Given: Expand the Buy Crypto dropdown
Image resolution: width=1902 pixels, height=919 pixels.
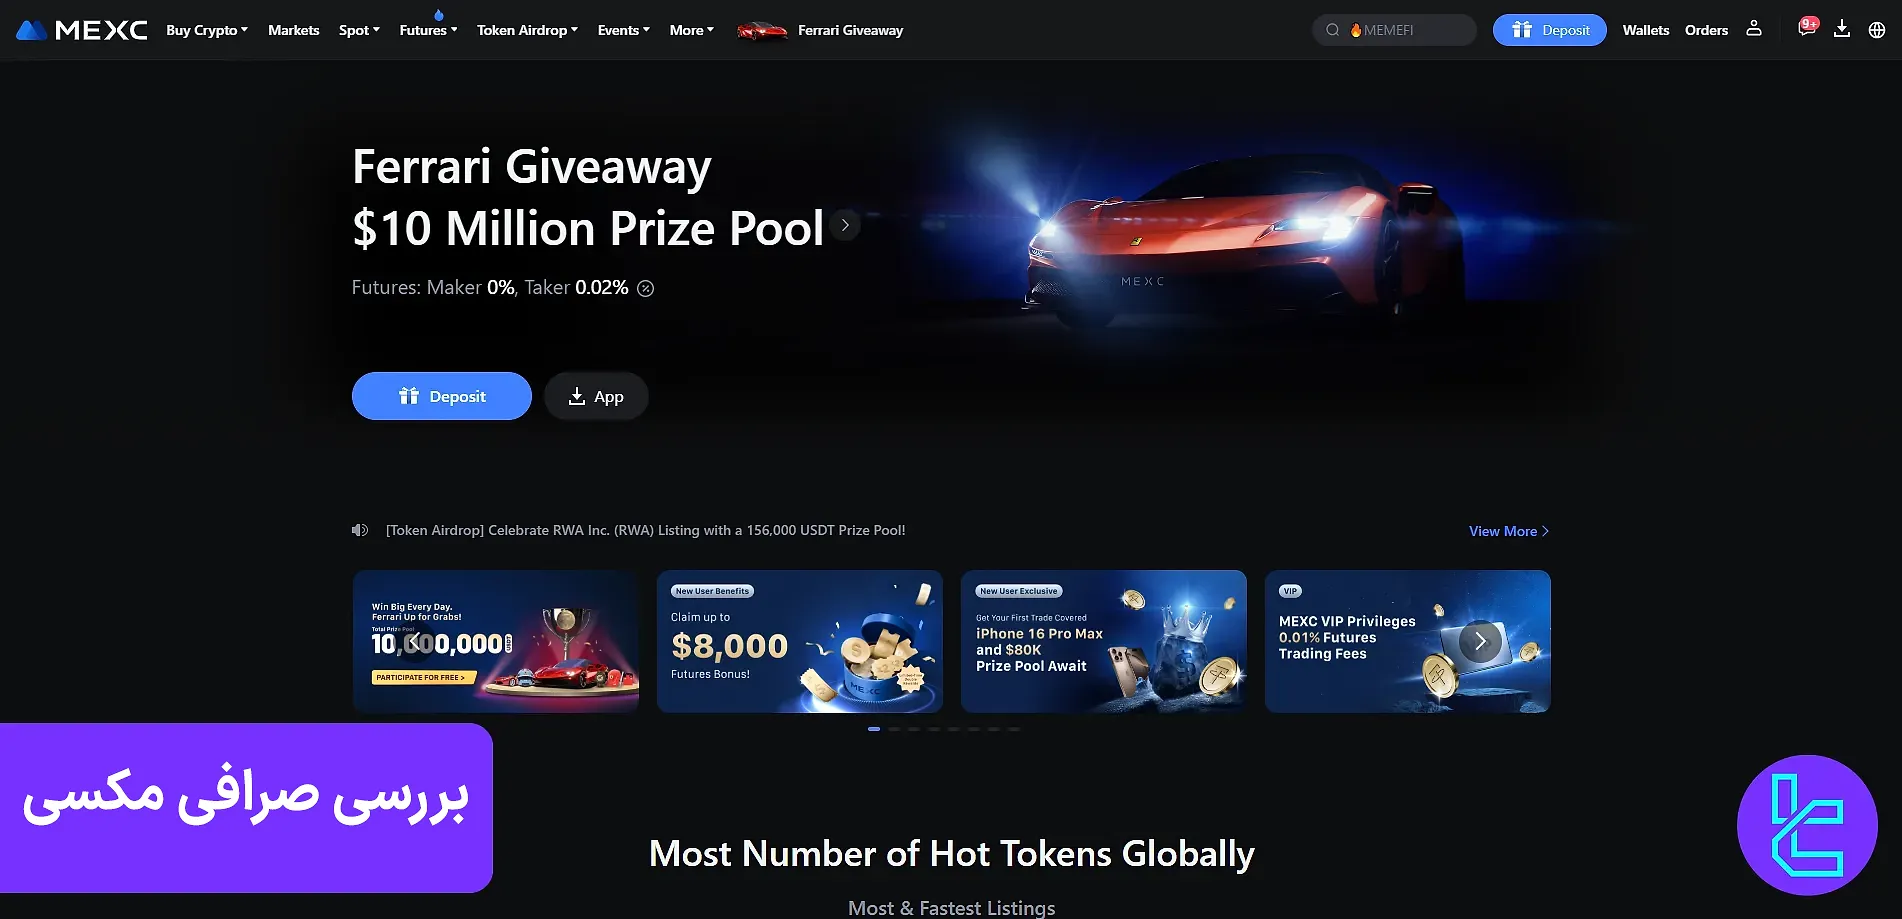Looking at the screenshot, I should coord(207,30).
